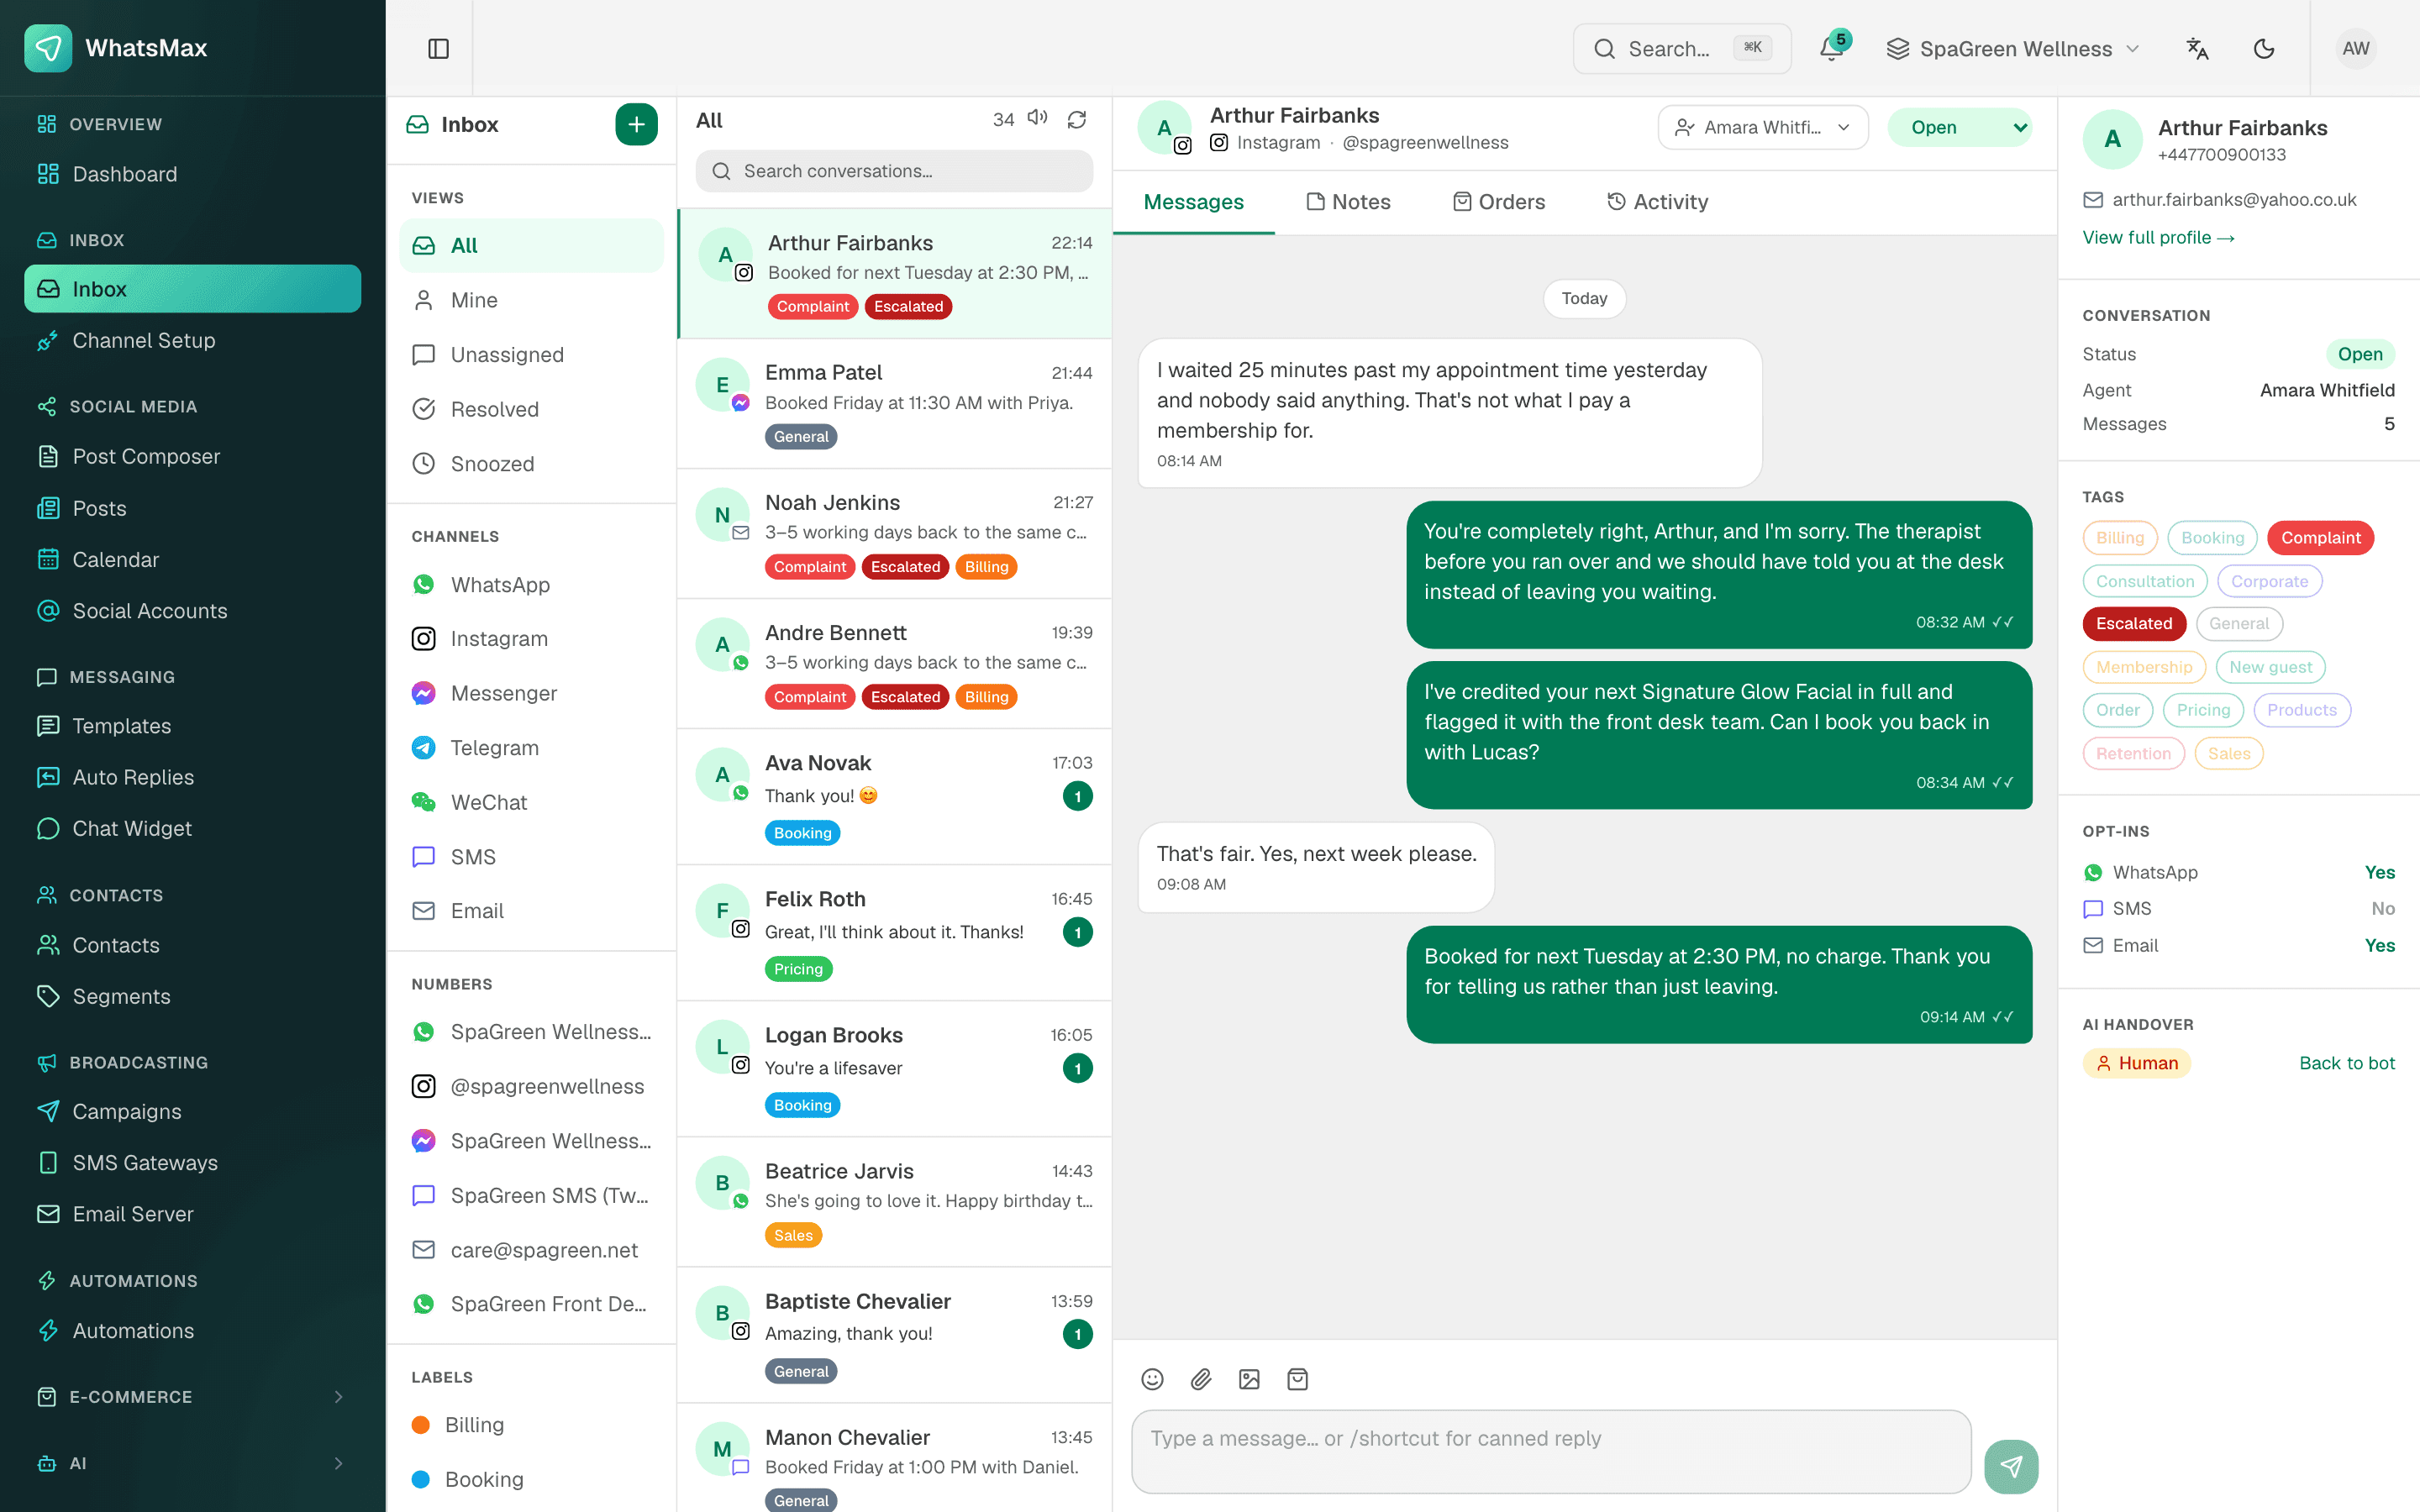The height and width of the screenshot is (1512, 2420).
Task: Select the Resolved view
Action: [530, 409]
